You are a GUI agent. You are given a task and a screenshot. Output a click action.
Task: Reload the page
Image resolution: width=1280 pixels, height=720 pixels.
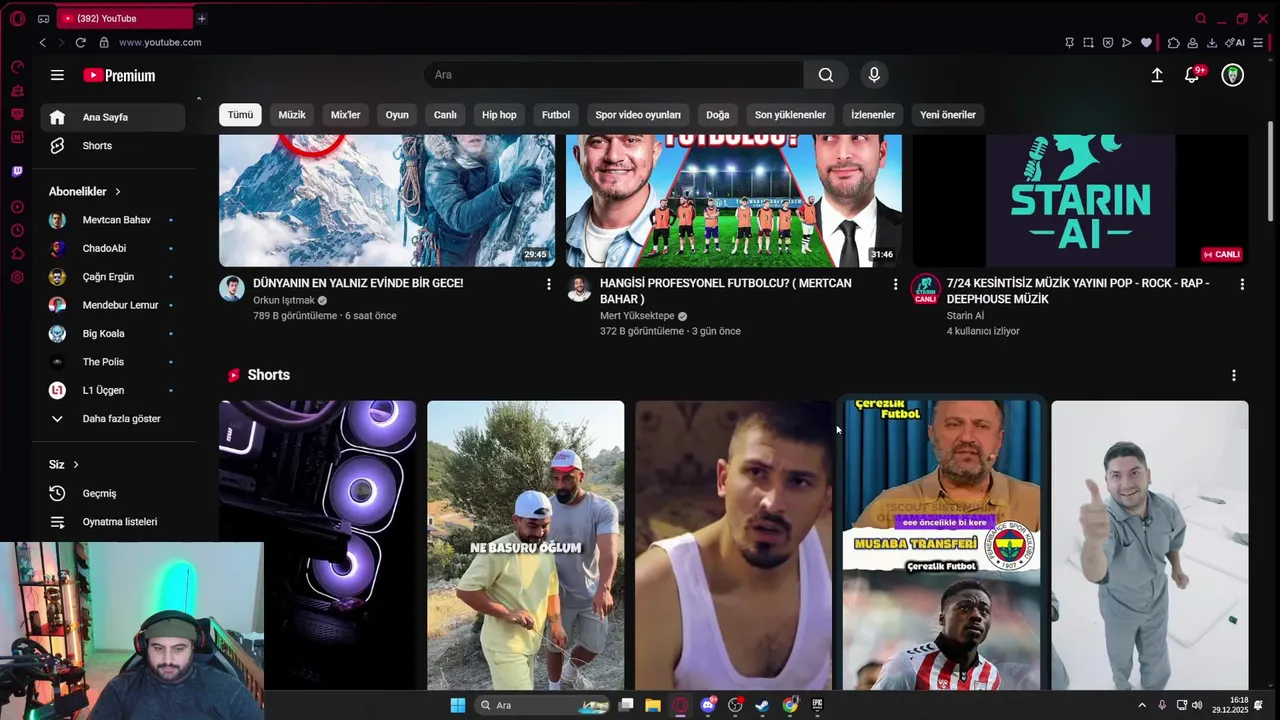80,42
